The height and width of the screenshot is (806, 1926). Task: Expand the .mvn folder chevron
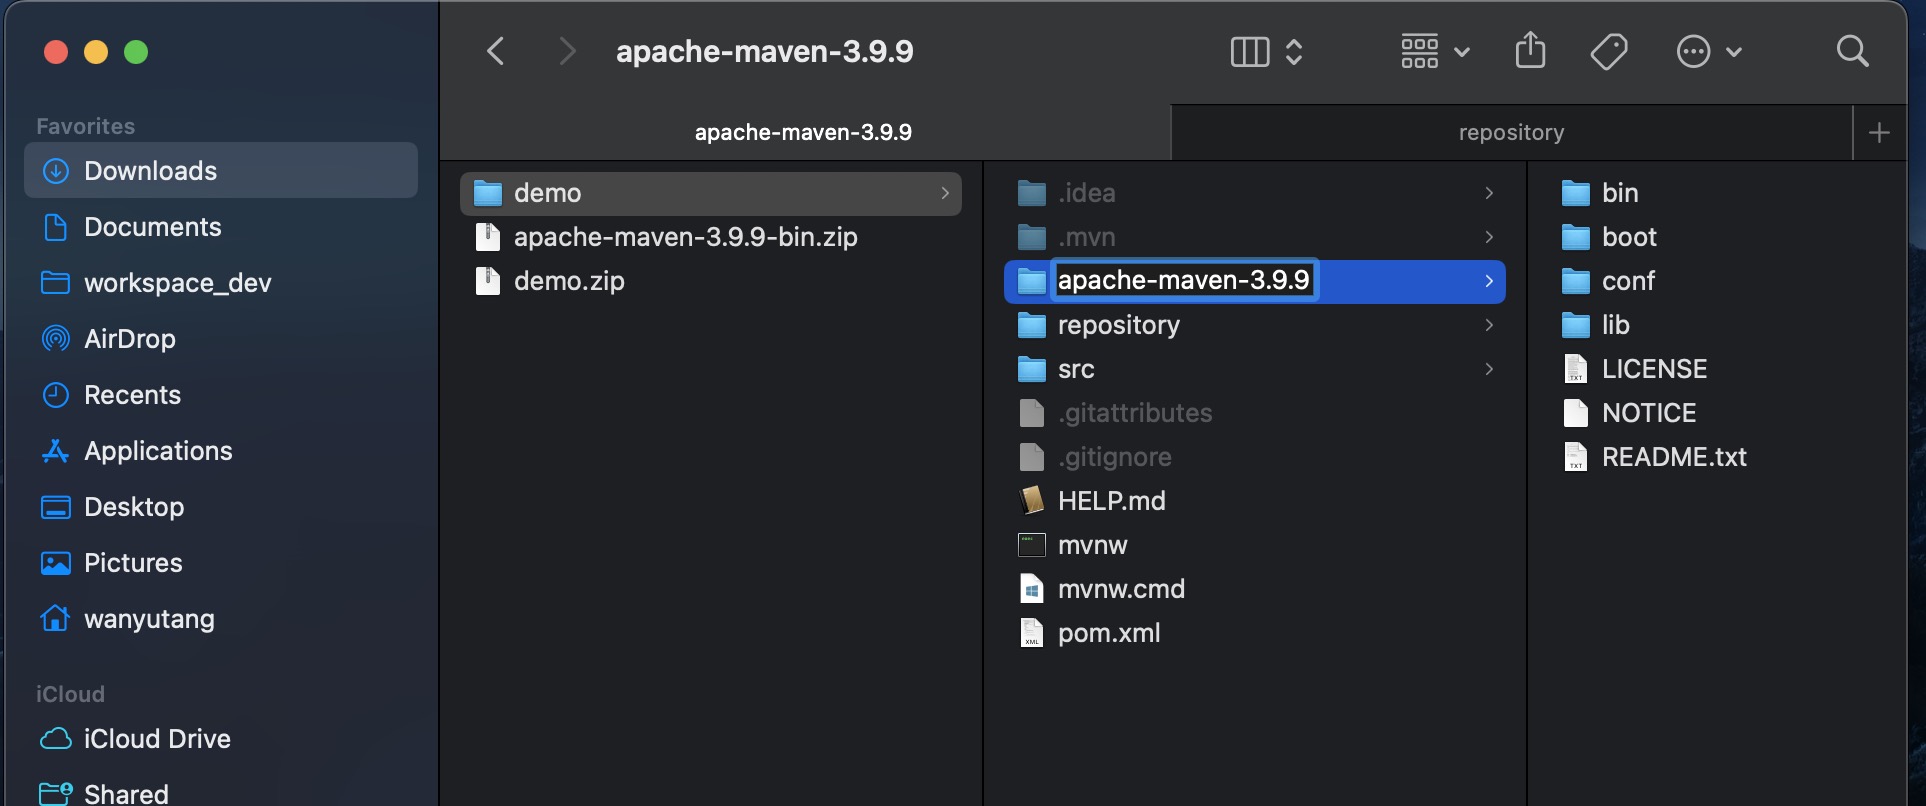[1489, 237]
